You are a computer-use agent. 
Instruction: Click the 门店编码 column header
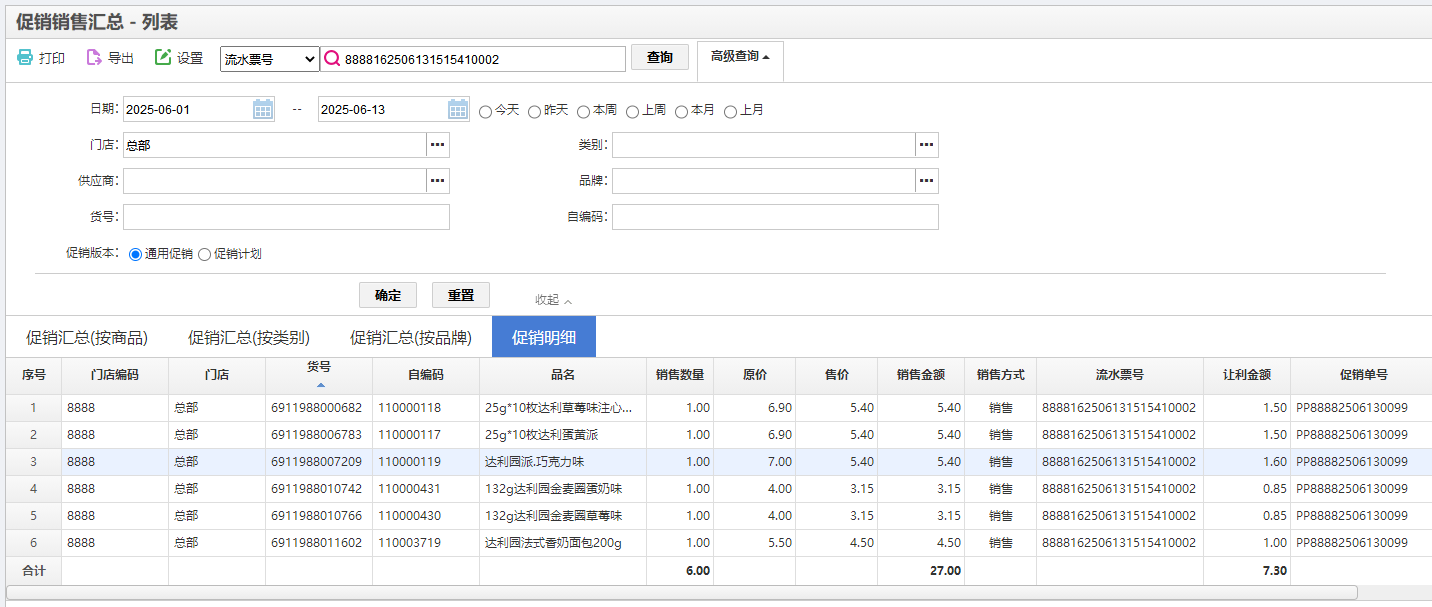point(115,375)
